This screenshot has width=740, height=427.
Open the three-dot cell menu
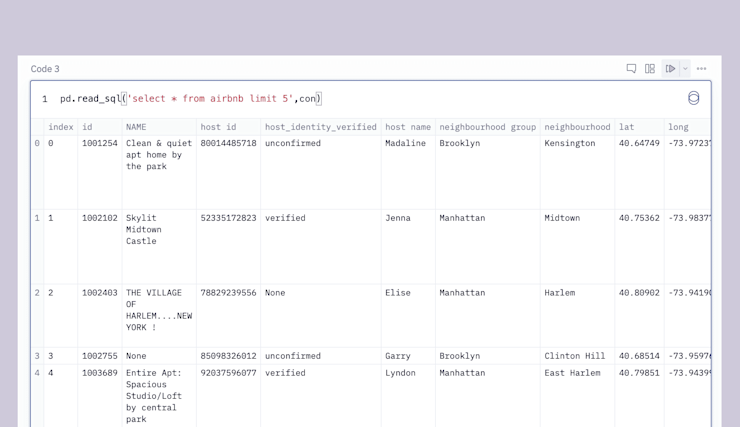pos(701,69)
